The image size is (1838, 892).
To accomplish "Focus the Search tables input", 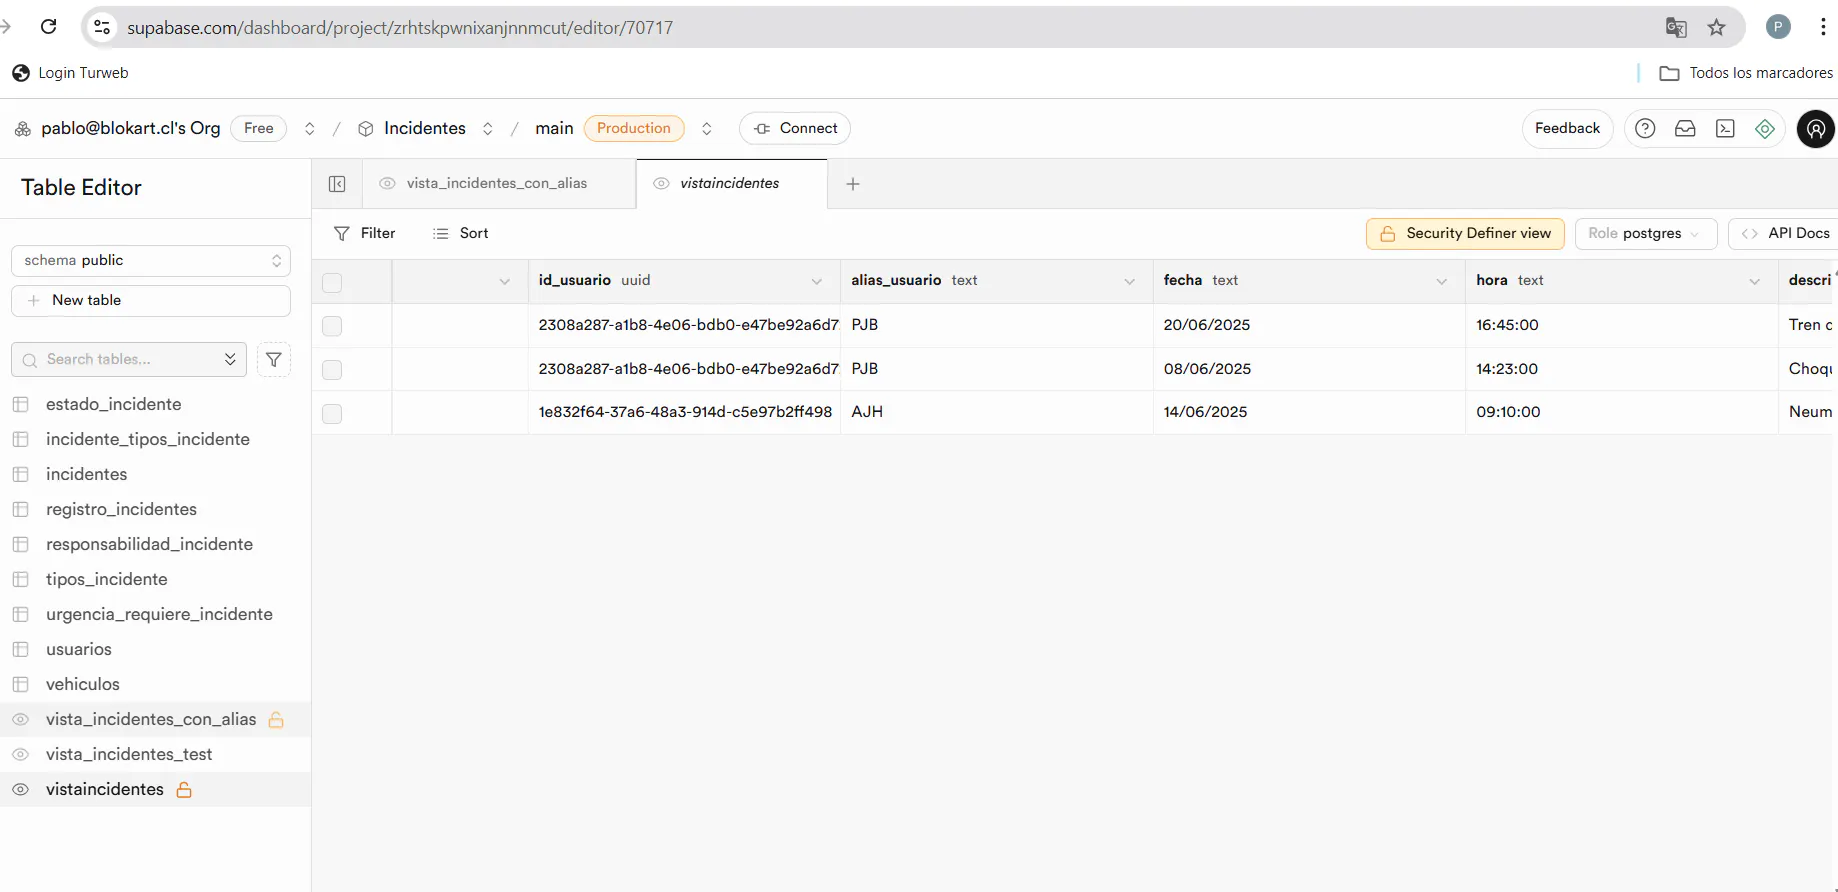I will click(x=129, y=360).
